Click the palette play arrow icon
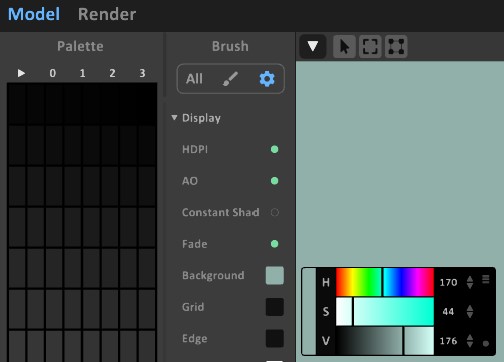The width and height of the screenshot is (504, 362). click(21, 73)
